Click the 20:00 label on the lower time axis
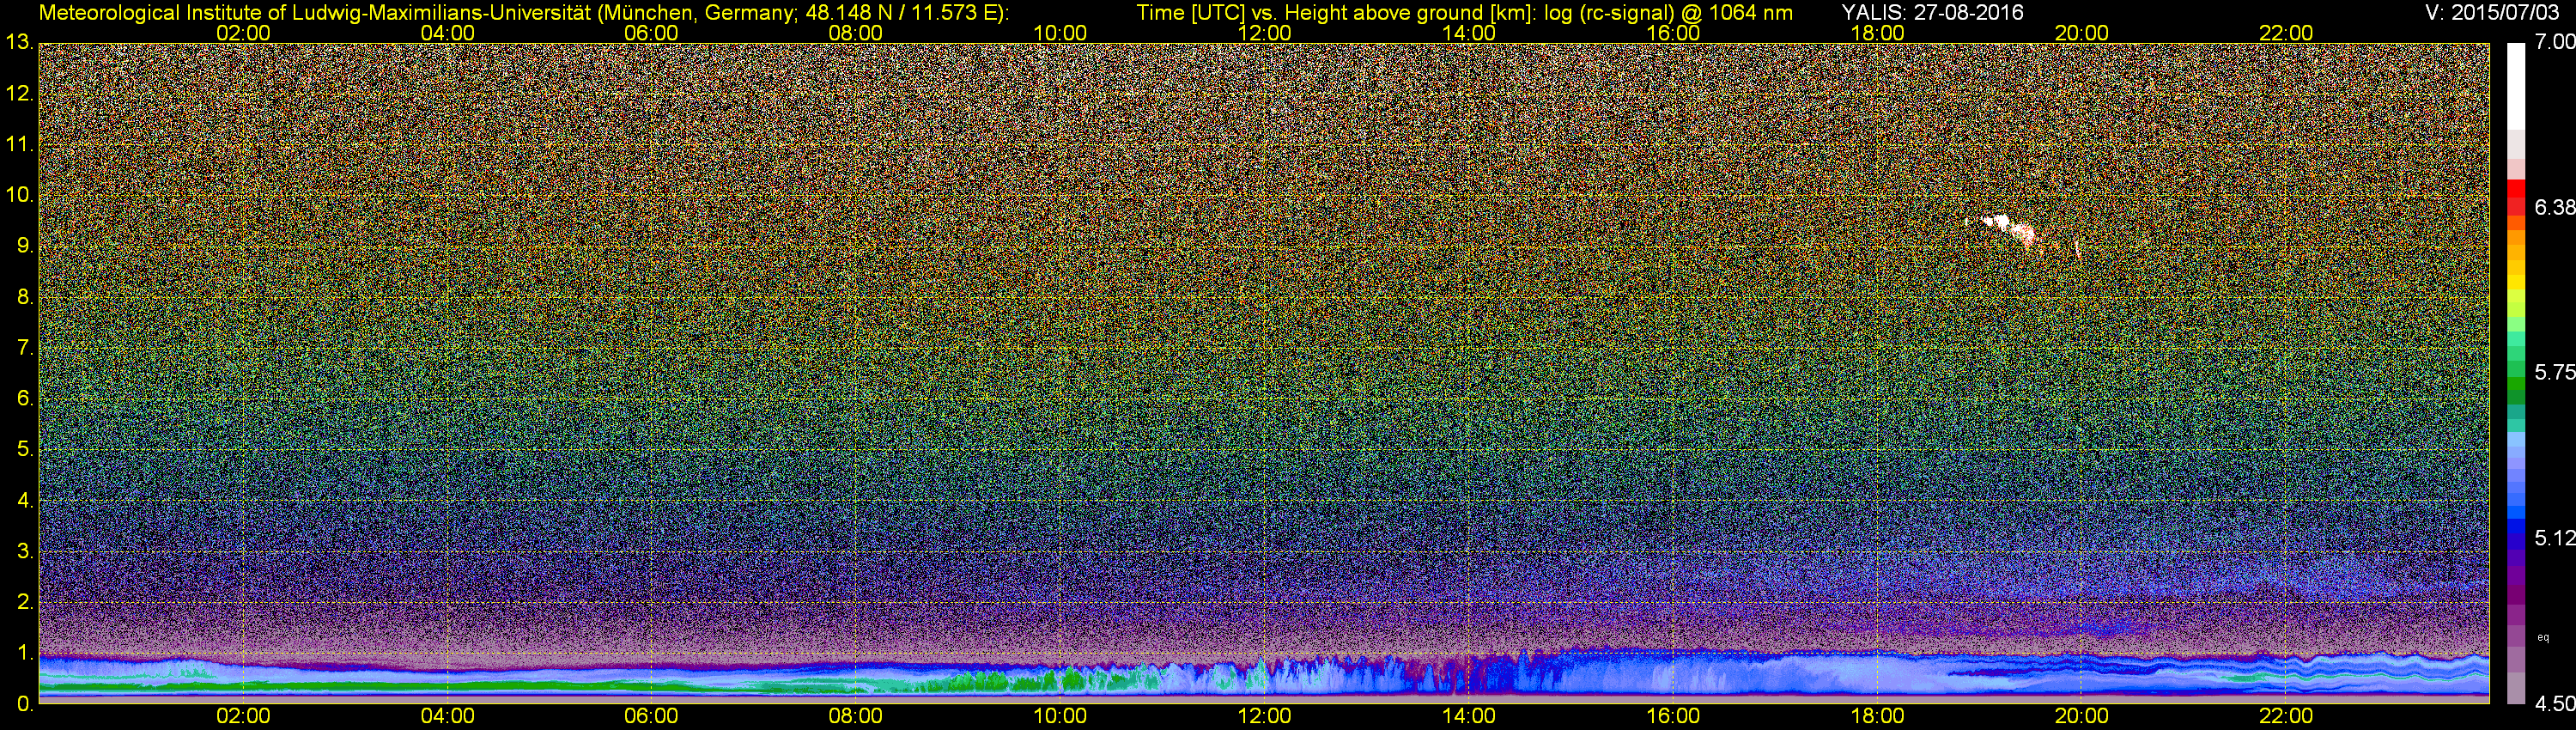The height and width of the screenshot is (730, 2576). coord(2082,717)
